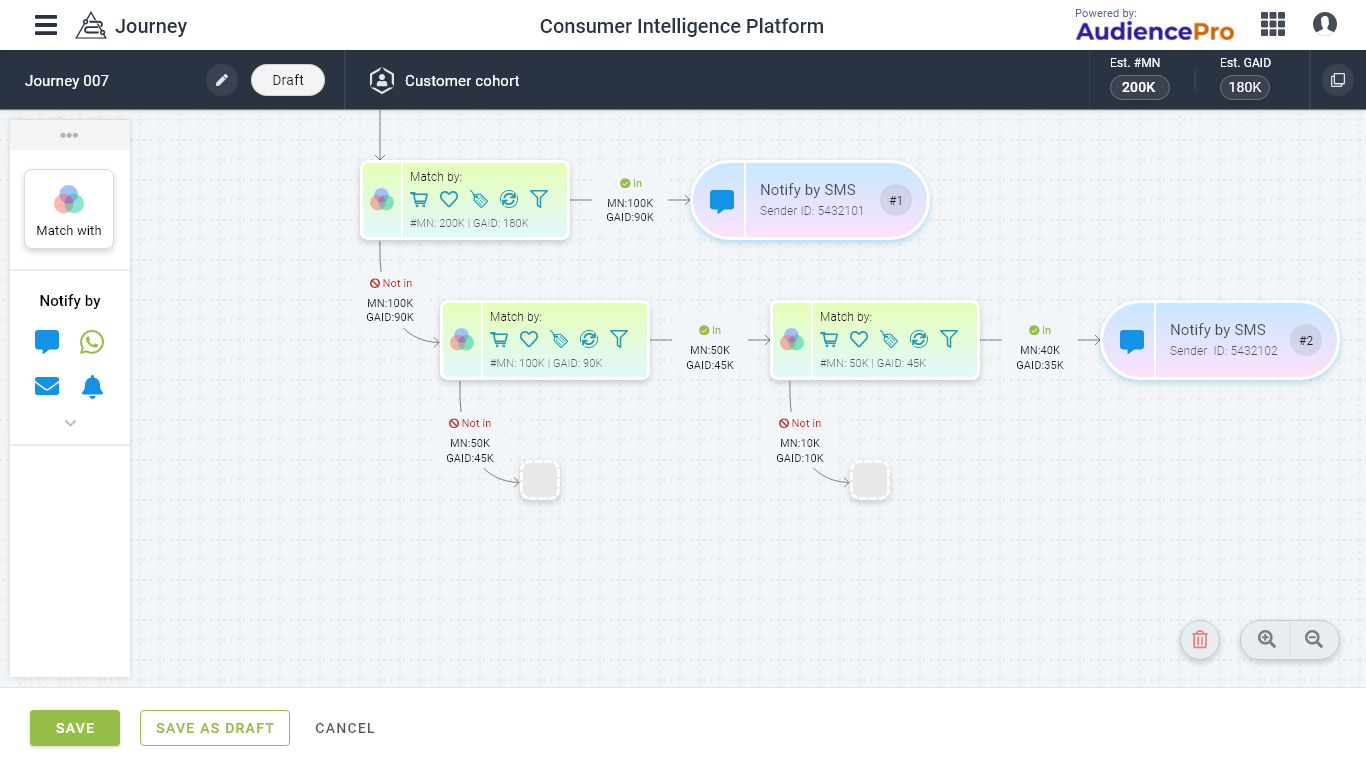The height and width of the screenshot is (768, 1366).
Task: Open the hamburger navigation menu
Action: click(46, 26)
